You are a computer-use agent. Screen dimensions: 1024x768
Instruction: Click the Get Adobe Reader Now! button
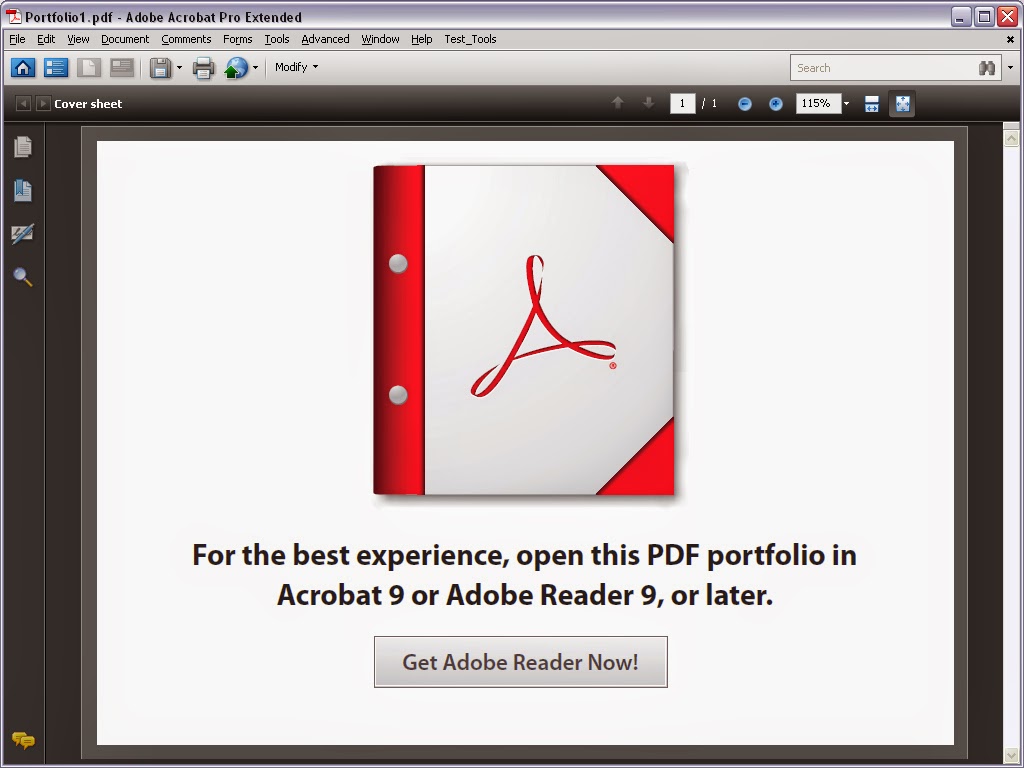pyautogui.click(x=520, y=662)
